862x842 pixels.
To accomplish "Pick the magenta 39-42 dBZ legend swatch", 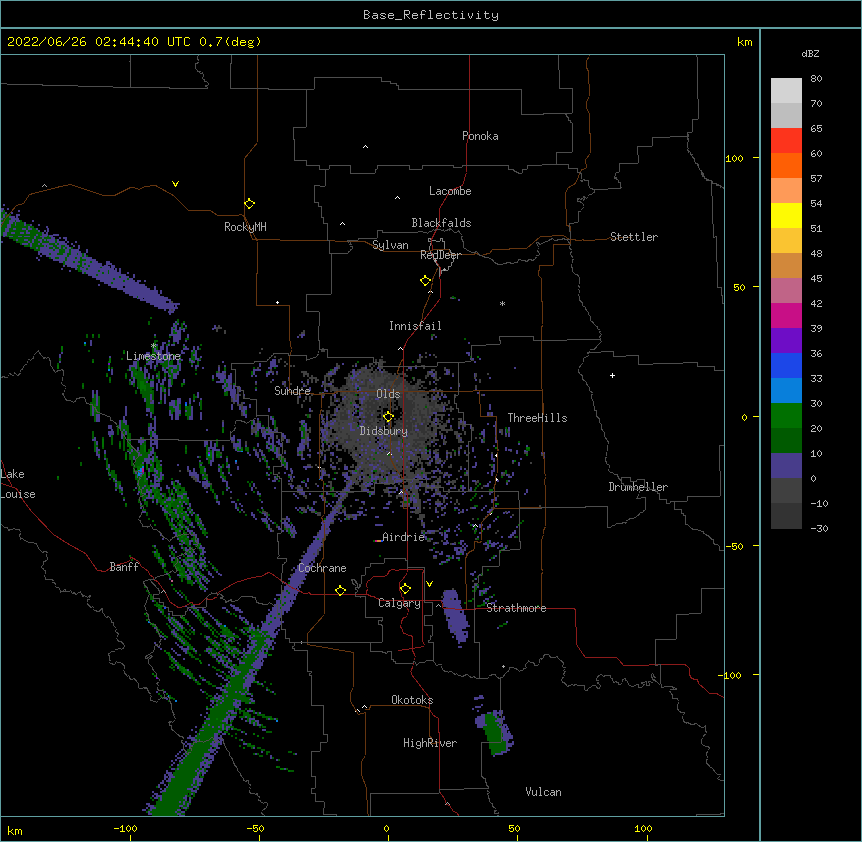I will pyautogui.click(x=786, y=315).
